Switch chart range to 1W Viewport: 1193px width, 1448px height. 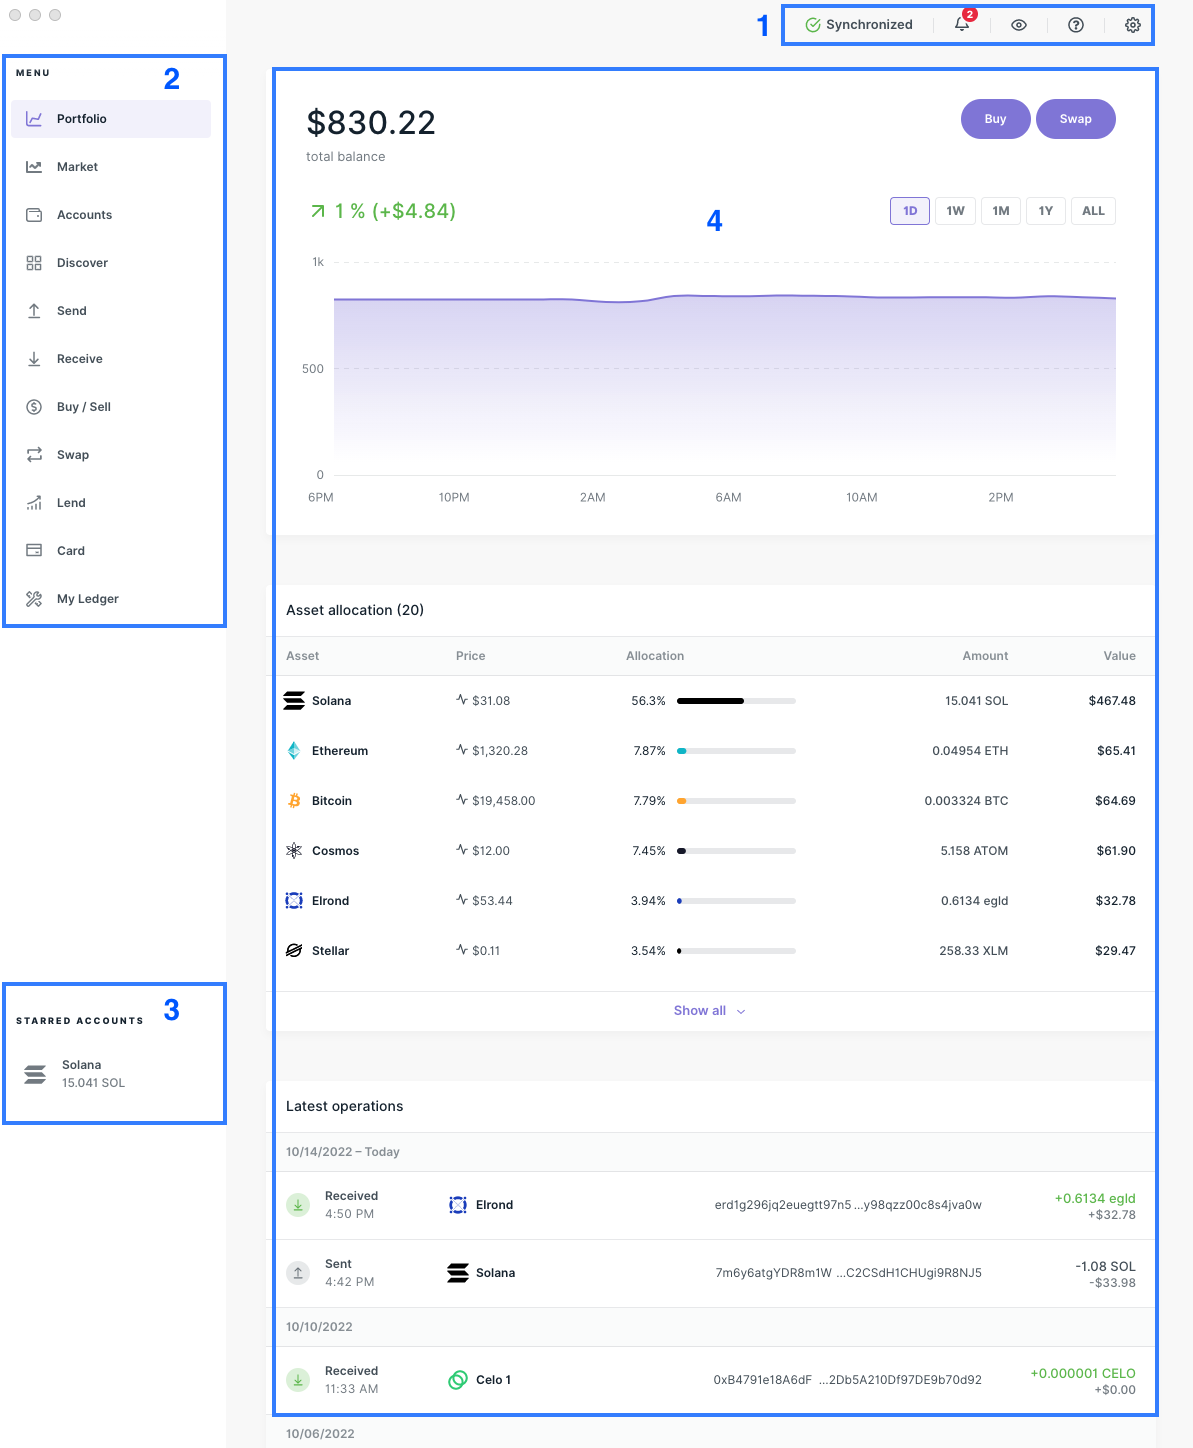pos(956,211)
